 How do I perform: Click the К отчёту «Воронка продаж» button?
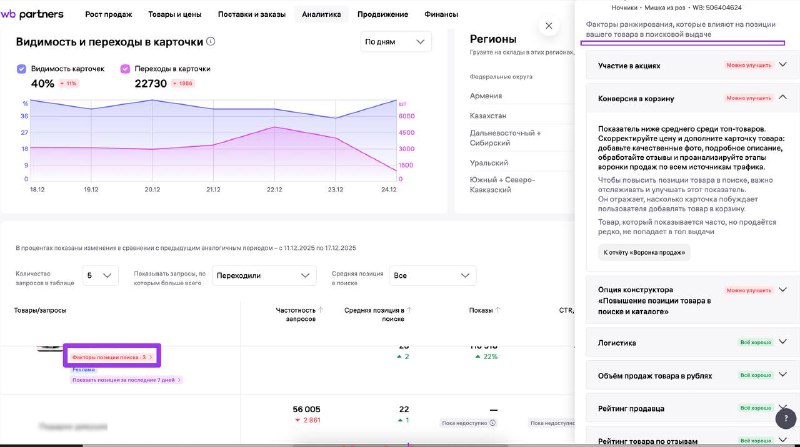point(645,253)
